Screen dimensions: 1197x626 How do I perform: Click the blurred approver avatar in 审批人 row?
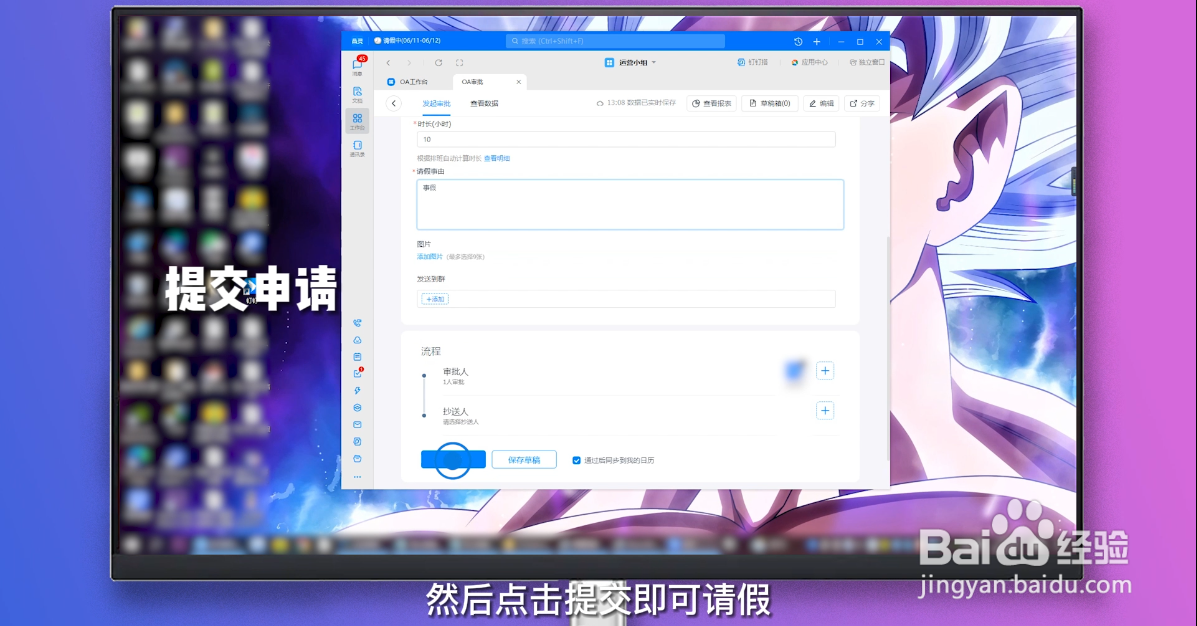pos(795,371)
